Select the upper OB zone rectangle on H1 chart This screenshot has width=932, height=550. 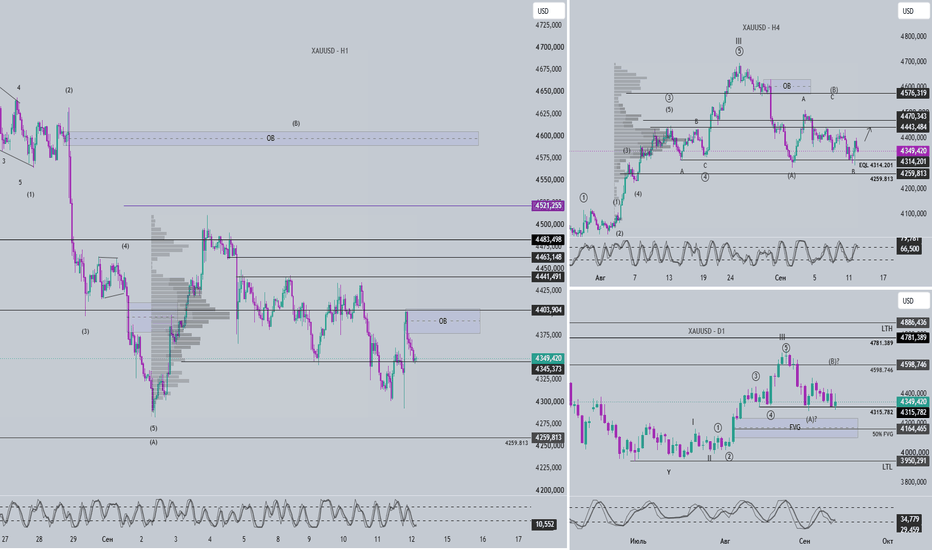274,139
